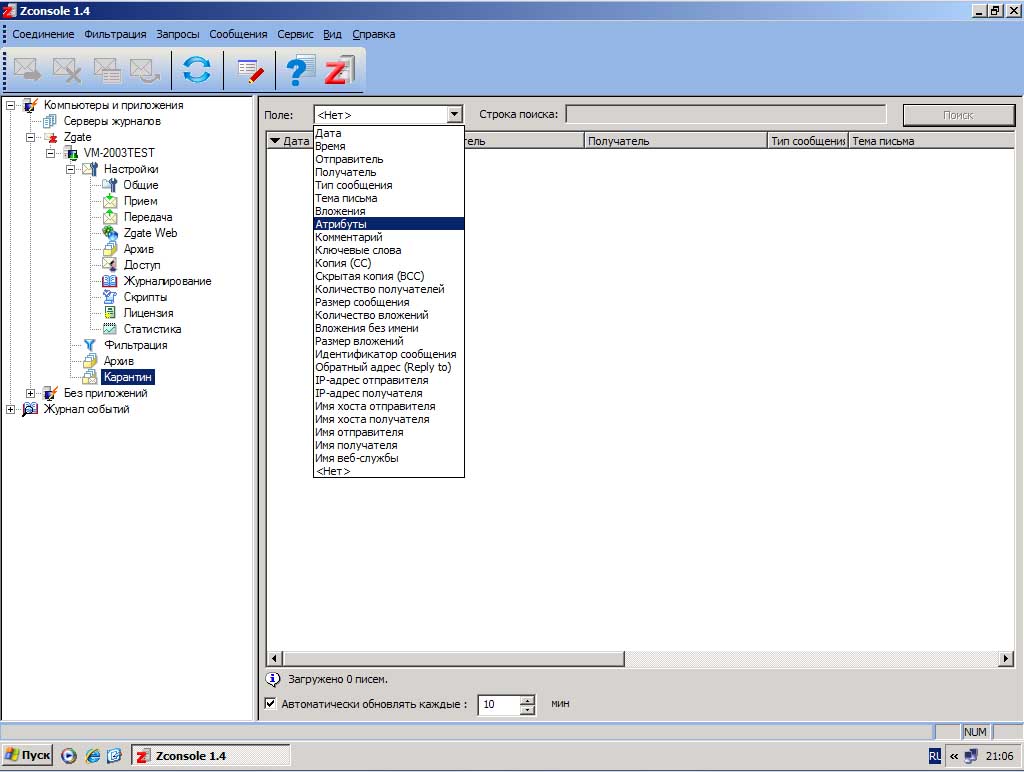Select the Прием settings node
The image size is (1024, 772).
click(140, 201)
